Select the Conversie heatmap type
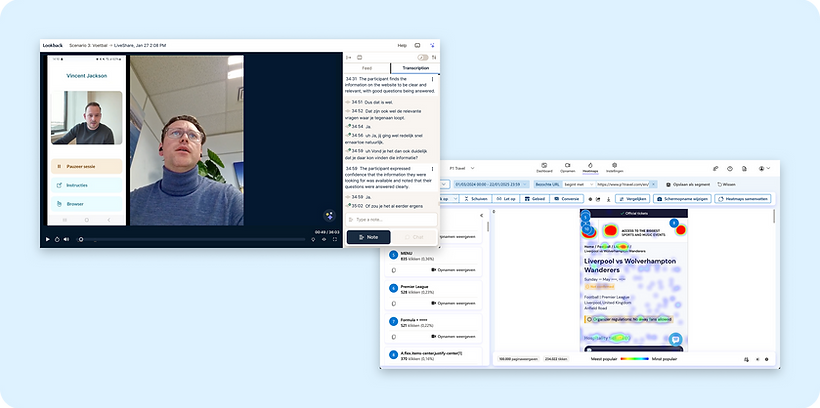 coord(566,199)
